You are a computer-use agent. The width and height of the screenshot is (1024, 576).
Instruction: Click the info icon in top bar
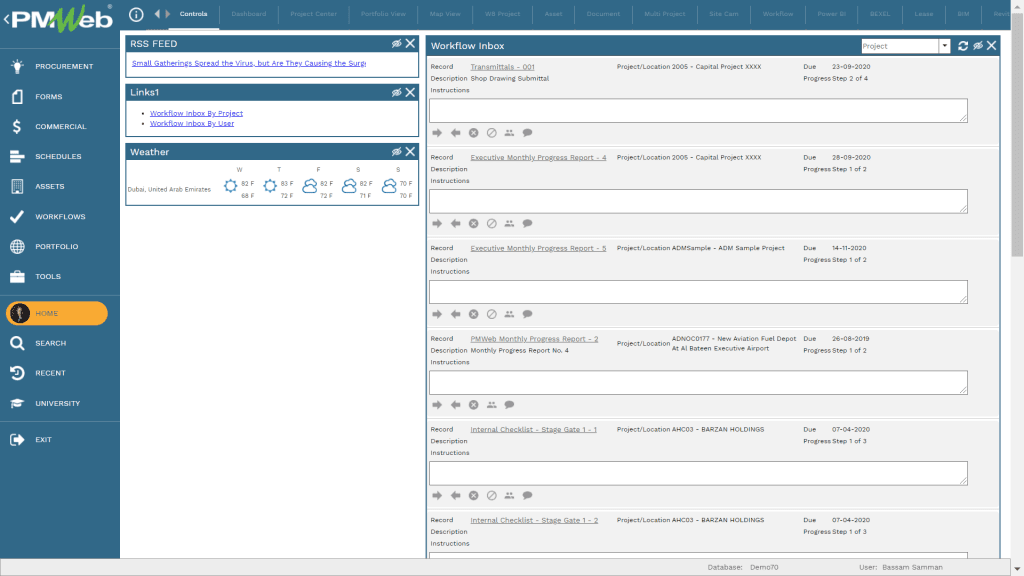tap(136, 14)
